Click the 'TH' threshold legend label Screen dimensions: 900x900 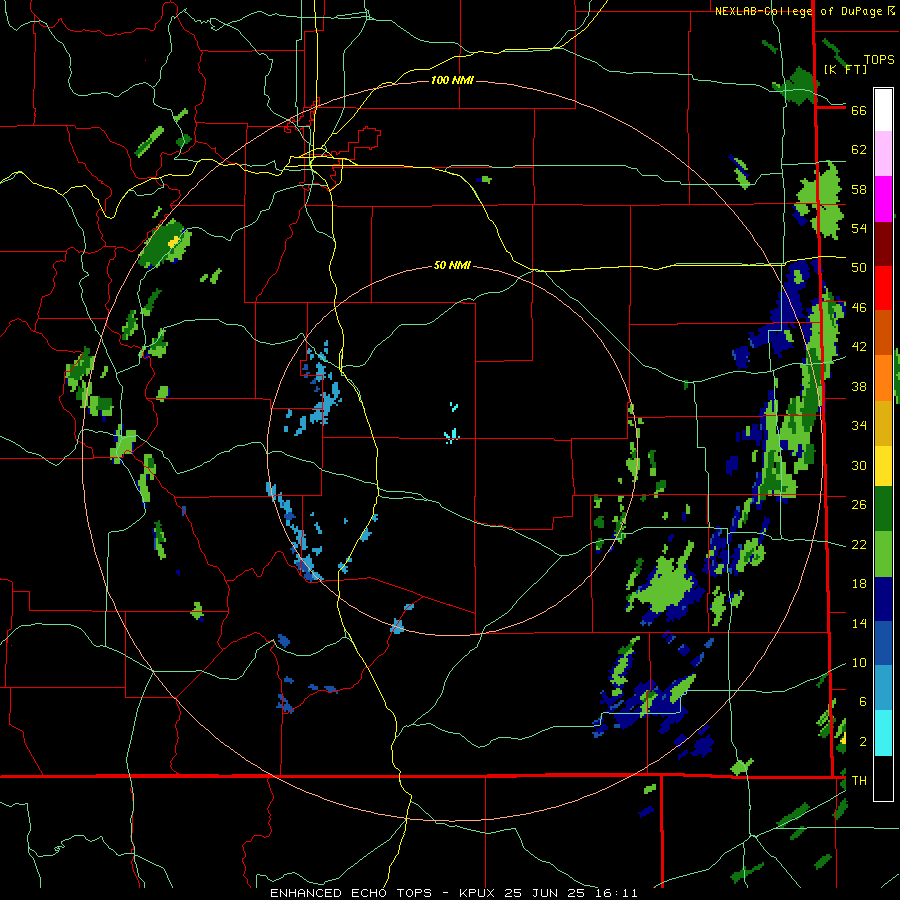click(x=859, y=781)
